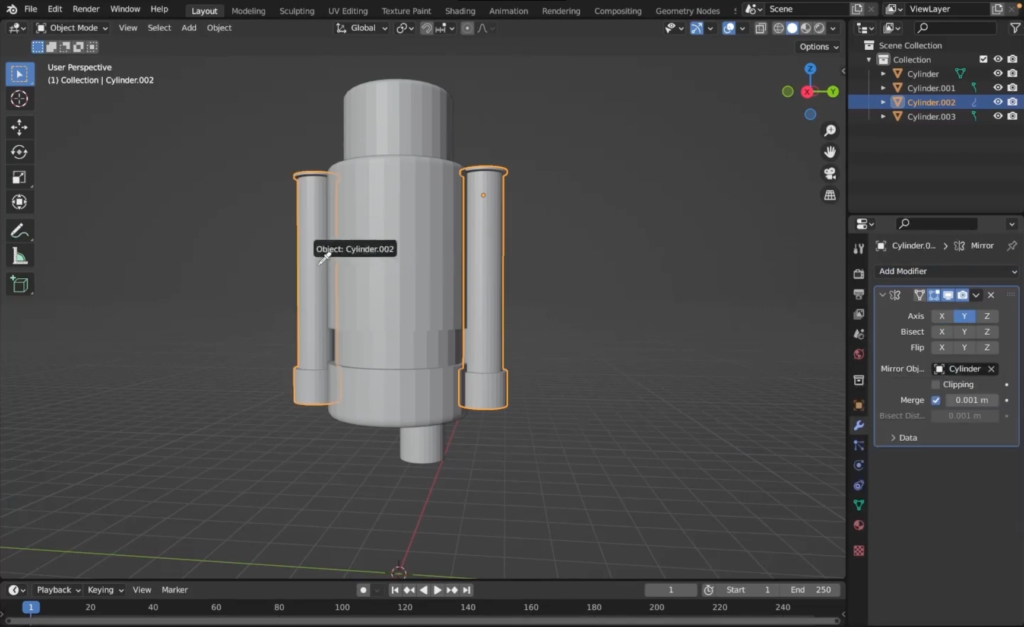The height and width of the screenshot is (627, 1024).
Task: Choose the Add Cube tool
Action: click(x=19, y=285)
